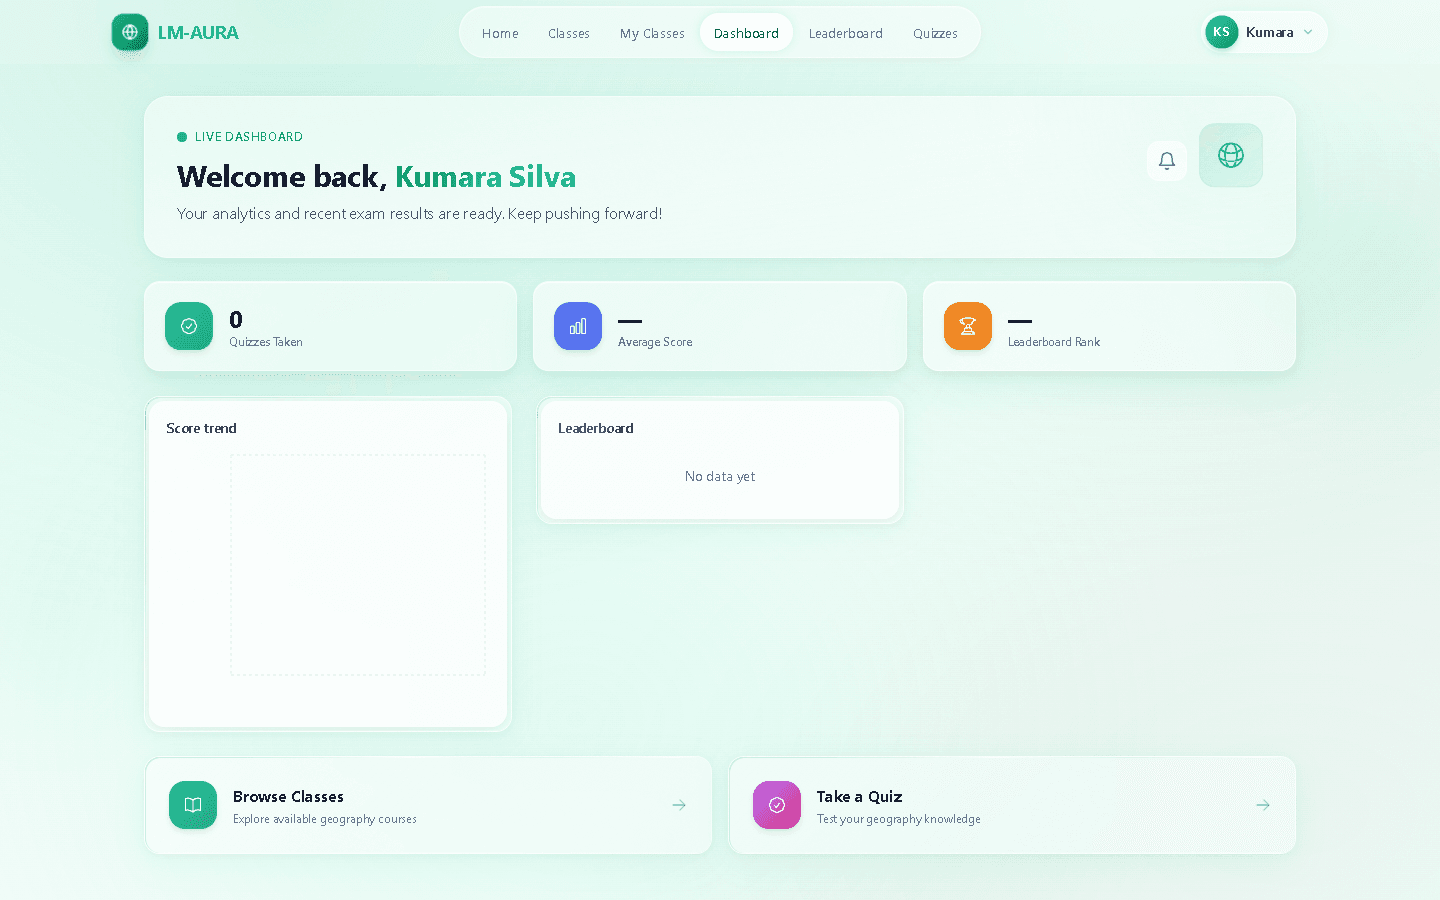Viewport: 1440px width, 900px height.
Task: Click the 'No data yet' message
Action: [x=720, y=477]
